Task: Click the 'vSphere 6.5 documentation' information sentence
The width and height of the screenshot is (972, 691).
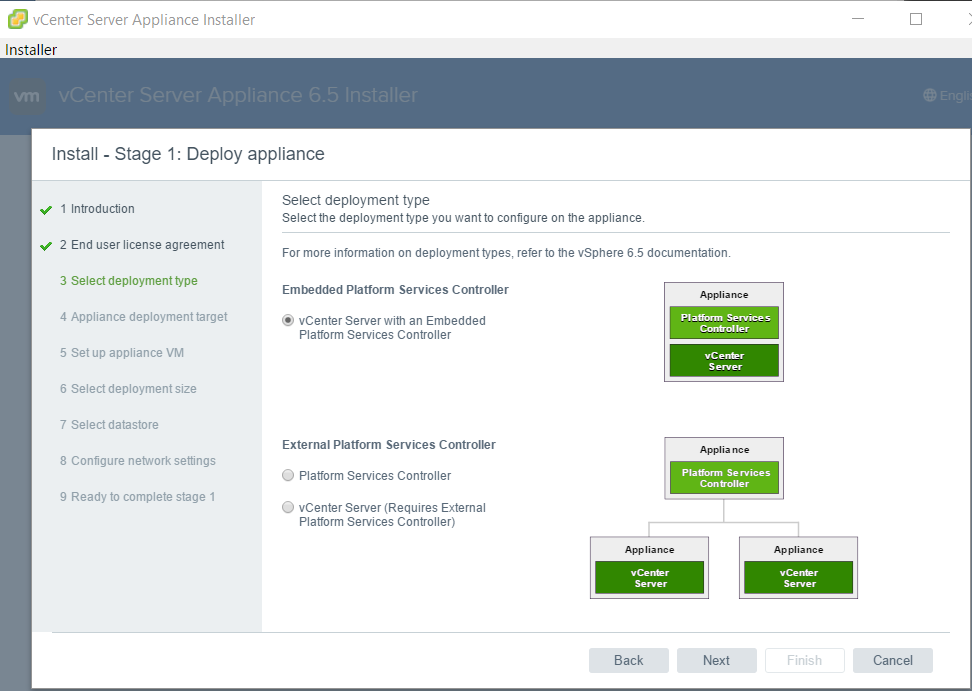Action: pyautogui.click(x=506, y=253)
